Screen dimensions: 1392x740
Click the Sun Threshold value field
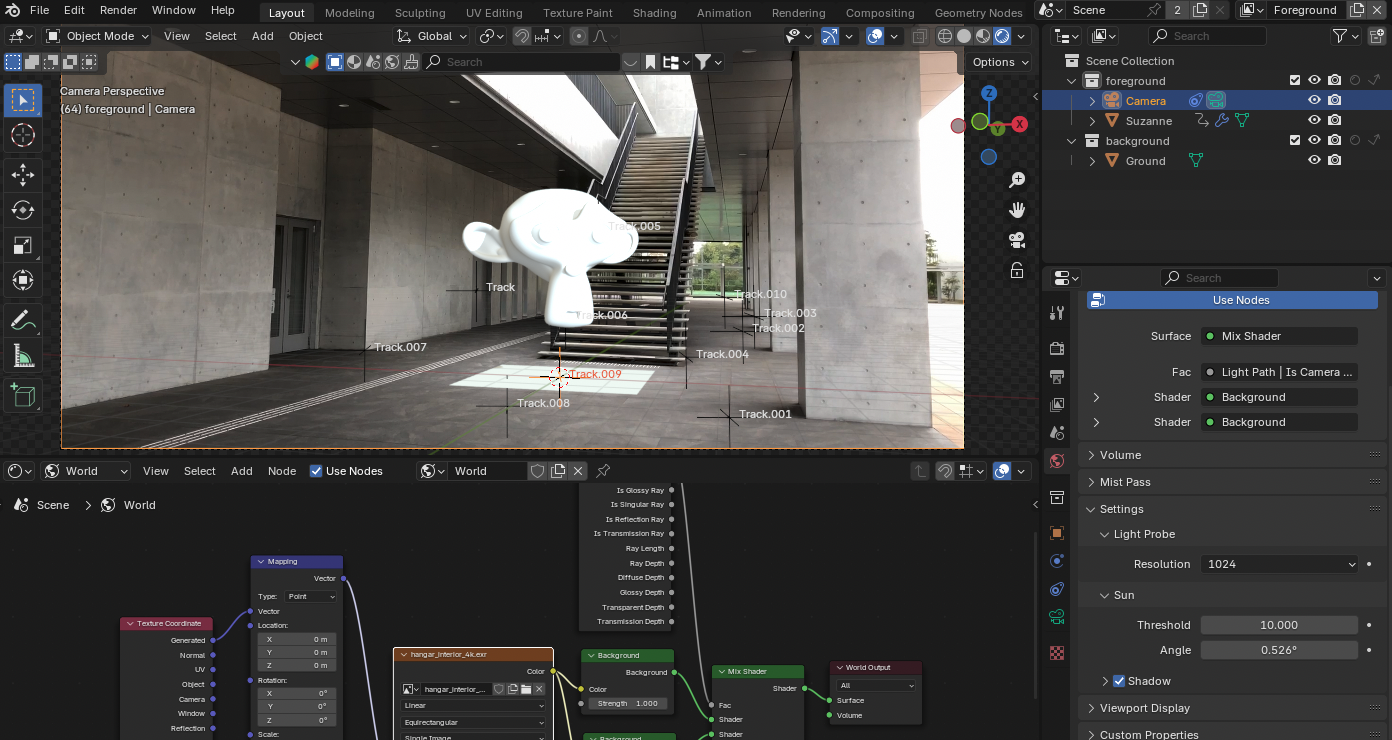pyautogui.click(x=1278, y=625)
